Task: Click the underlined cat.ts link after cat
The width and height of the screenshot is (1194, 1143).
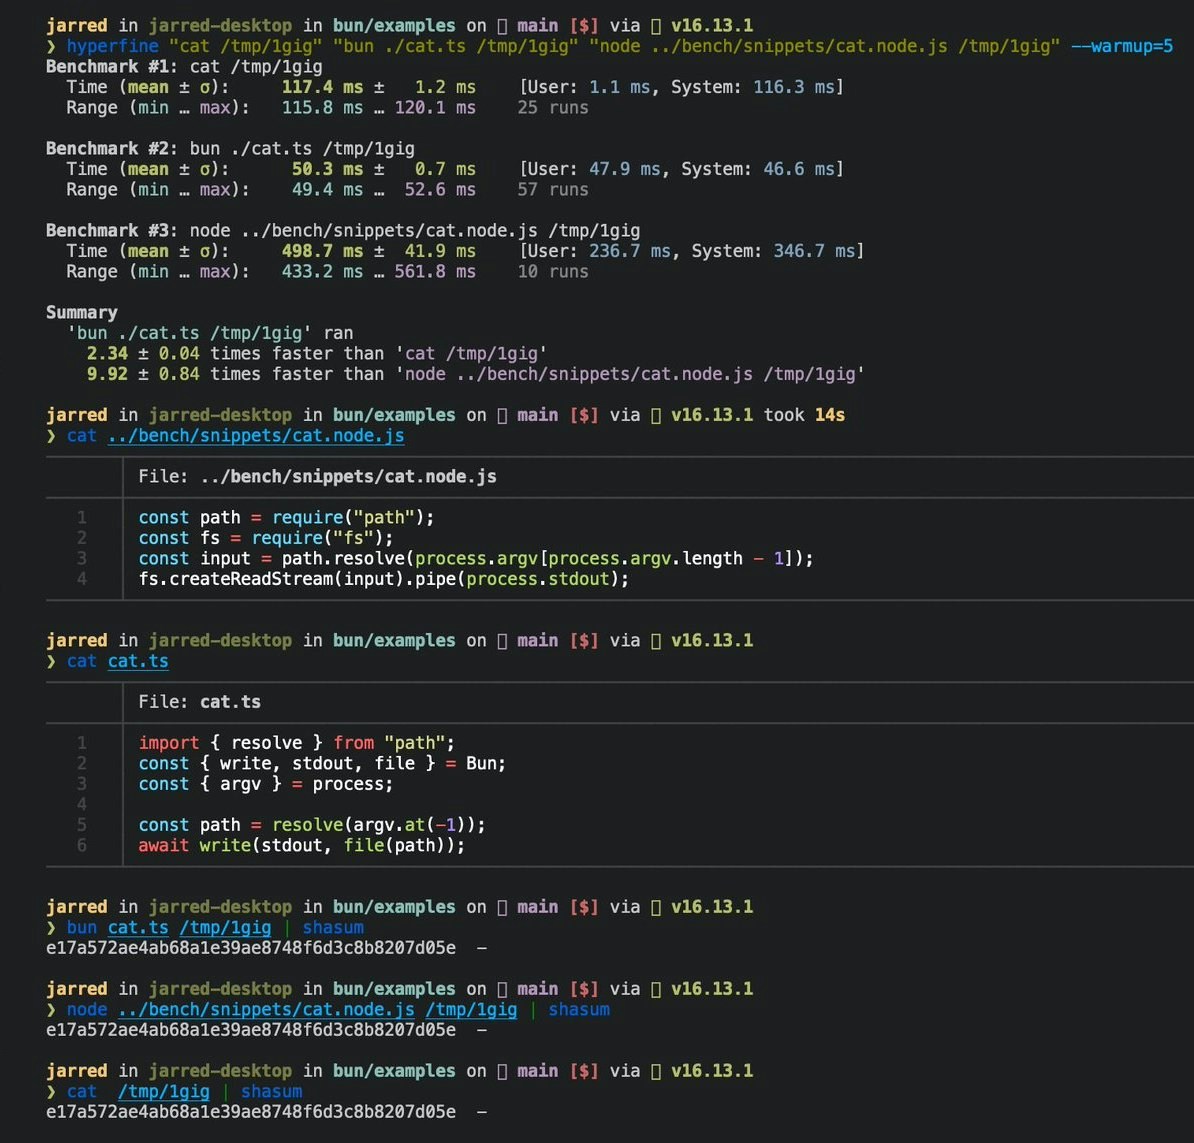Action: 138,662
